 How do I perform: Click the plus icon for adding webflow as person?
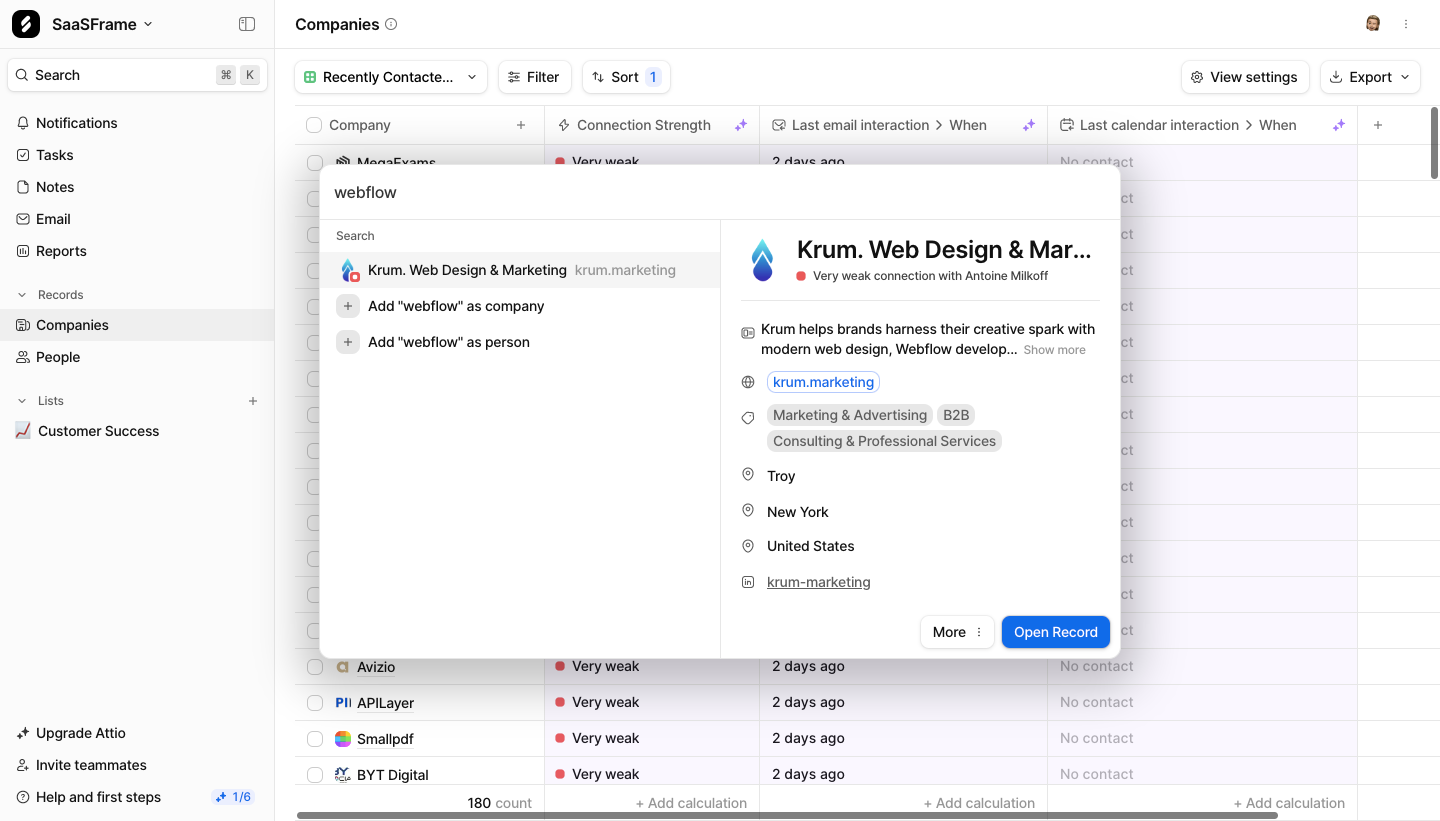[x=348, y=342]
